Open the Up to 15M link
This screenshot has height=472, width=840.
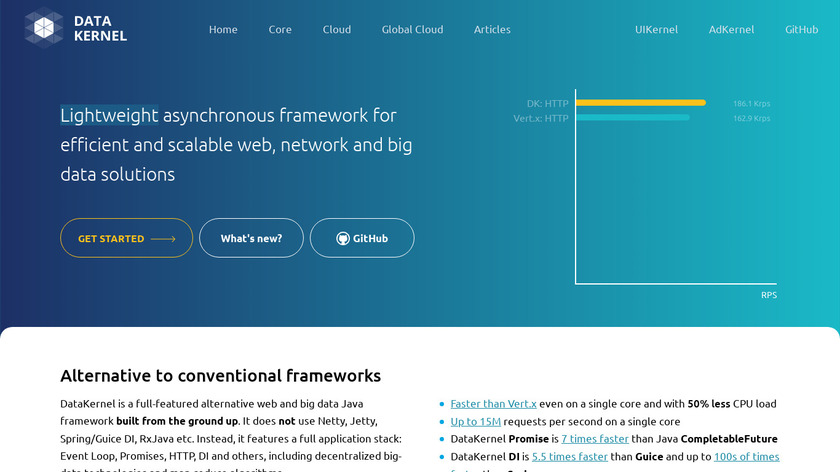click(x=476, y=422)
